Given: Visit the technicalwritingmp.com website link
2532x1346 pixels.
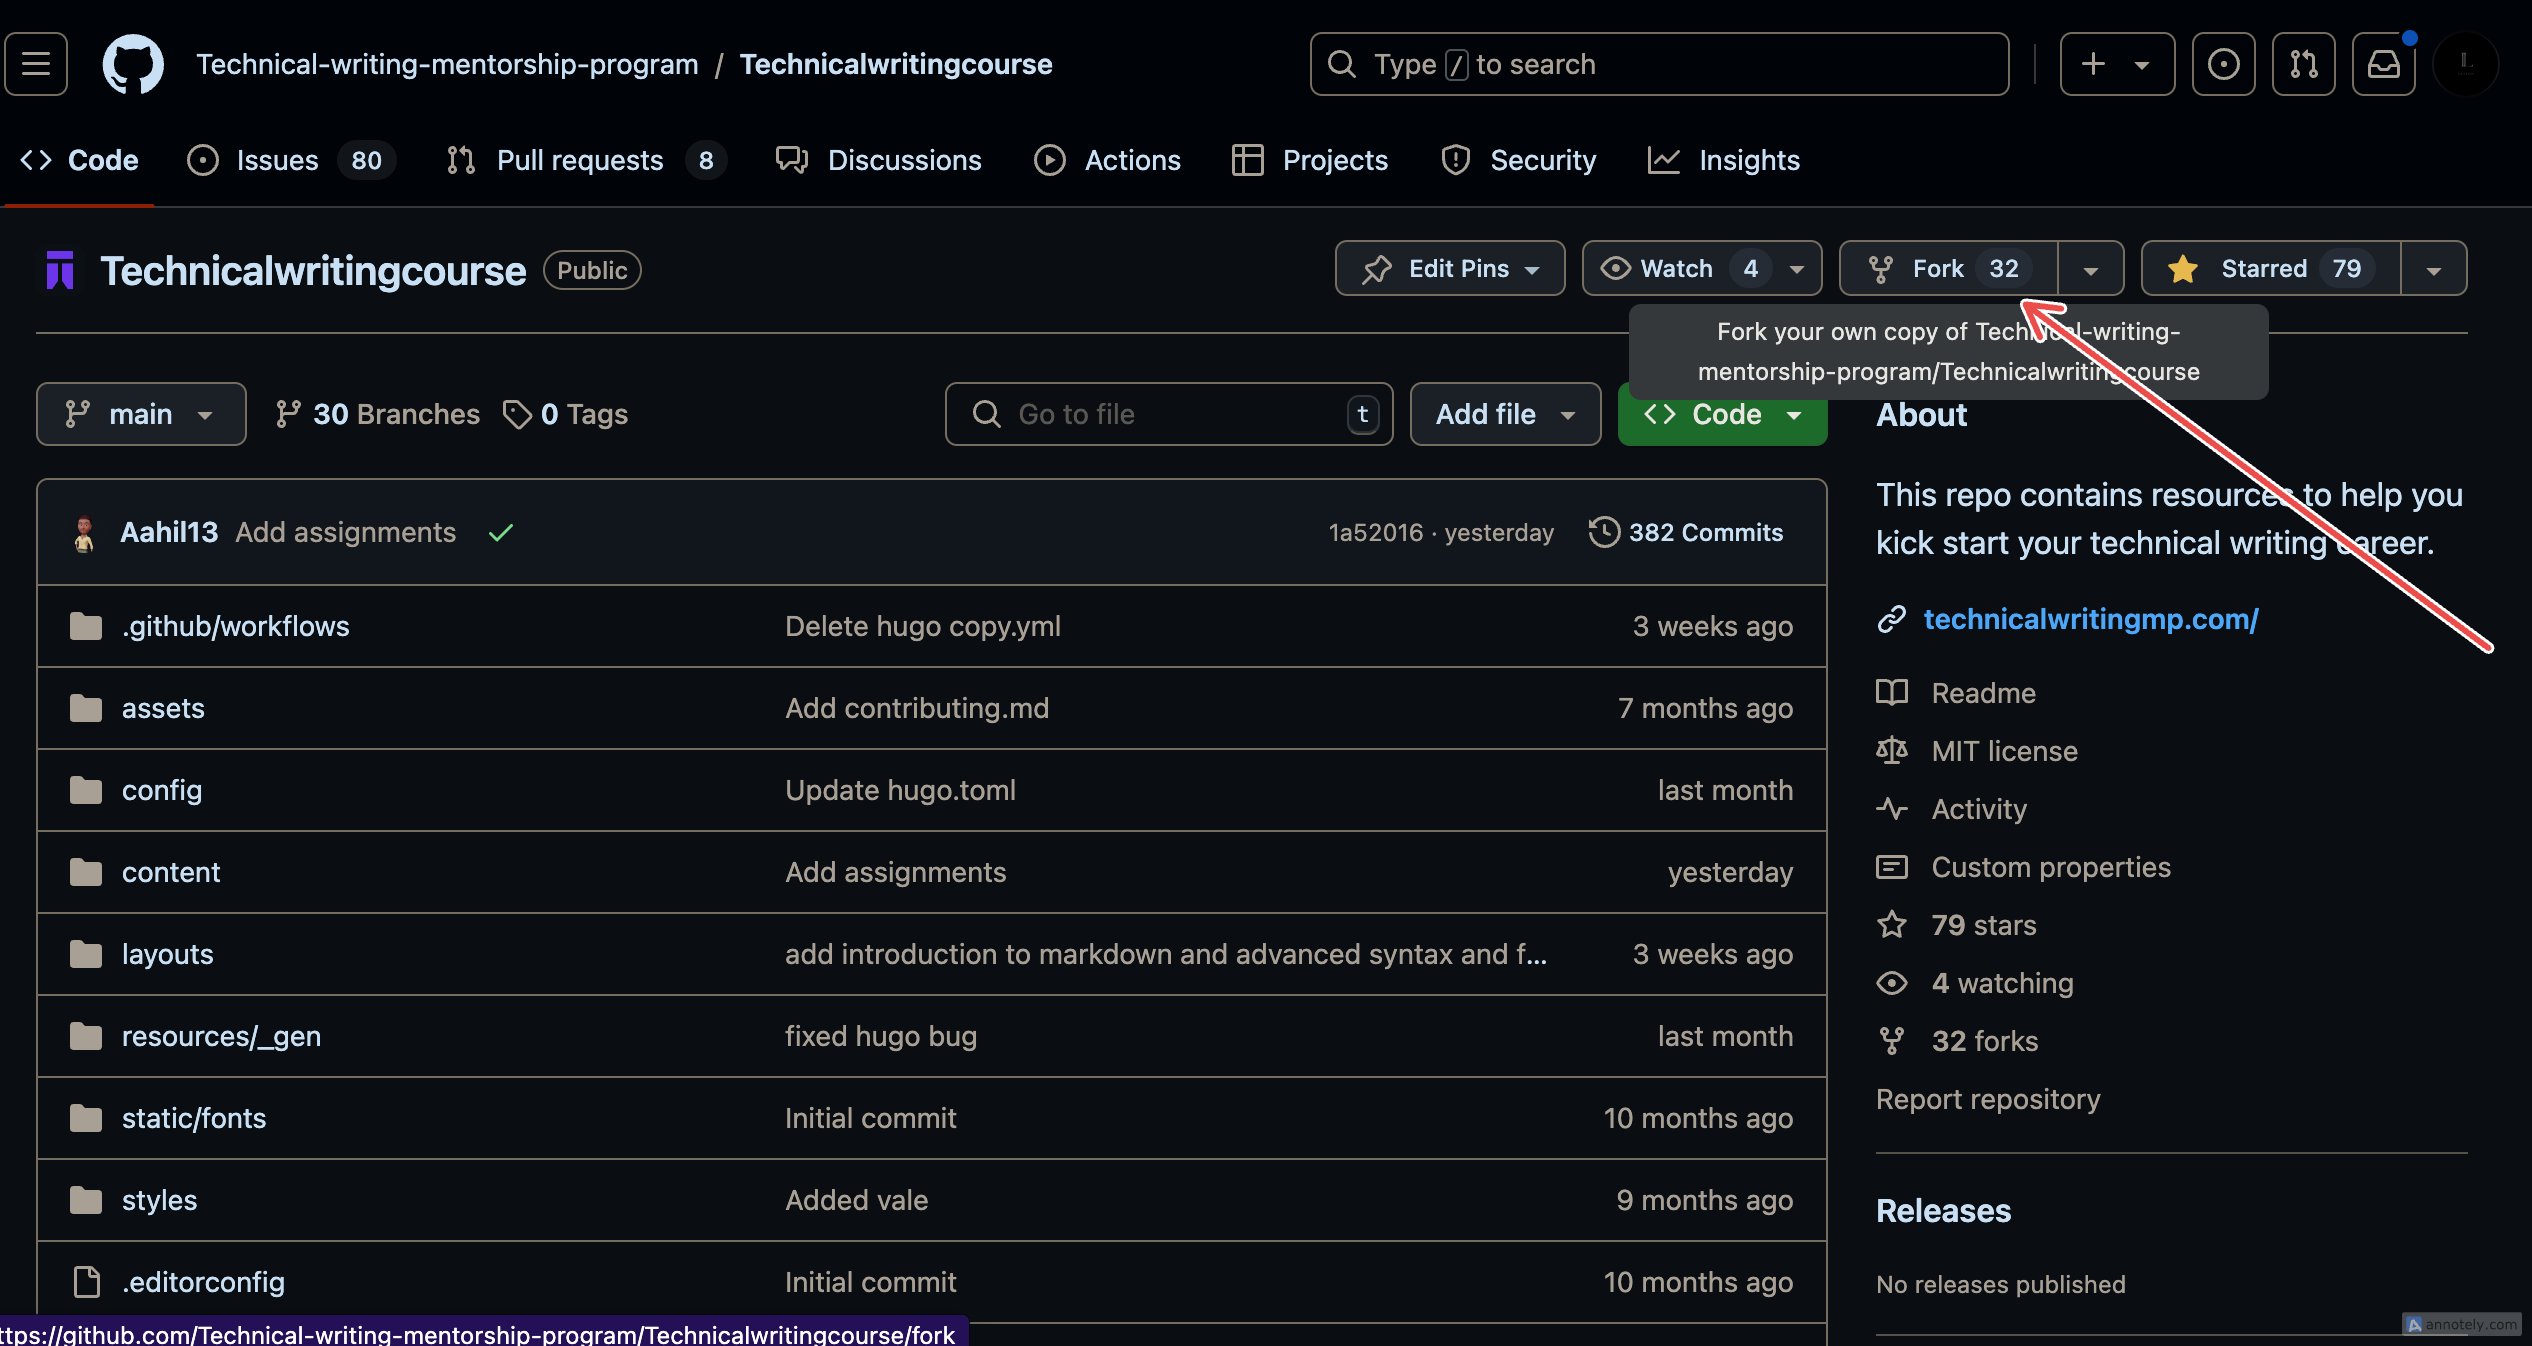Looking at the screenshot, I should (x=2091, y=619).
